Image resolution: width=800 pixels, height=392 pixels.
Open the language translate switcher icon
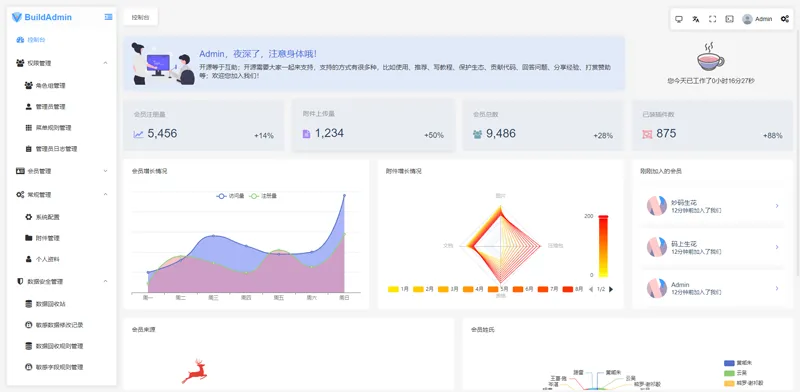click(695, 19)
